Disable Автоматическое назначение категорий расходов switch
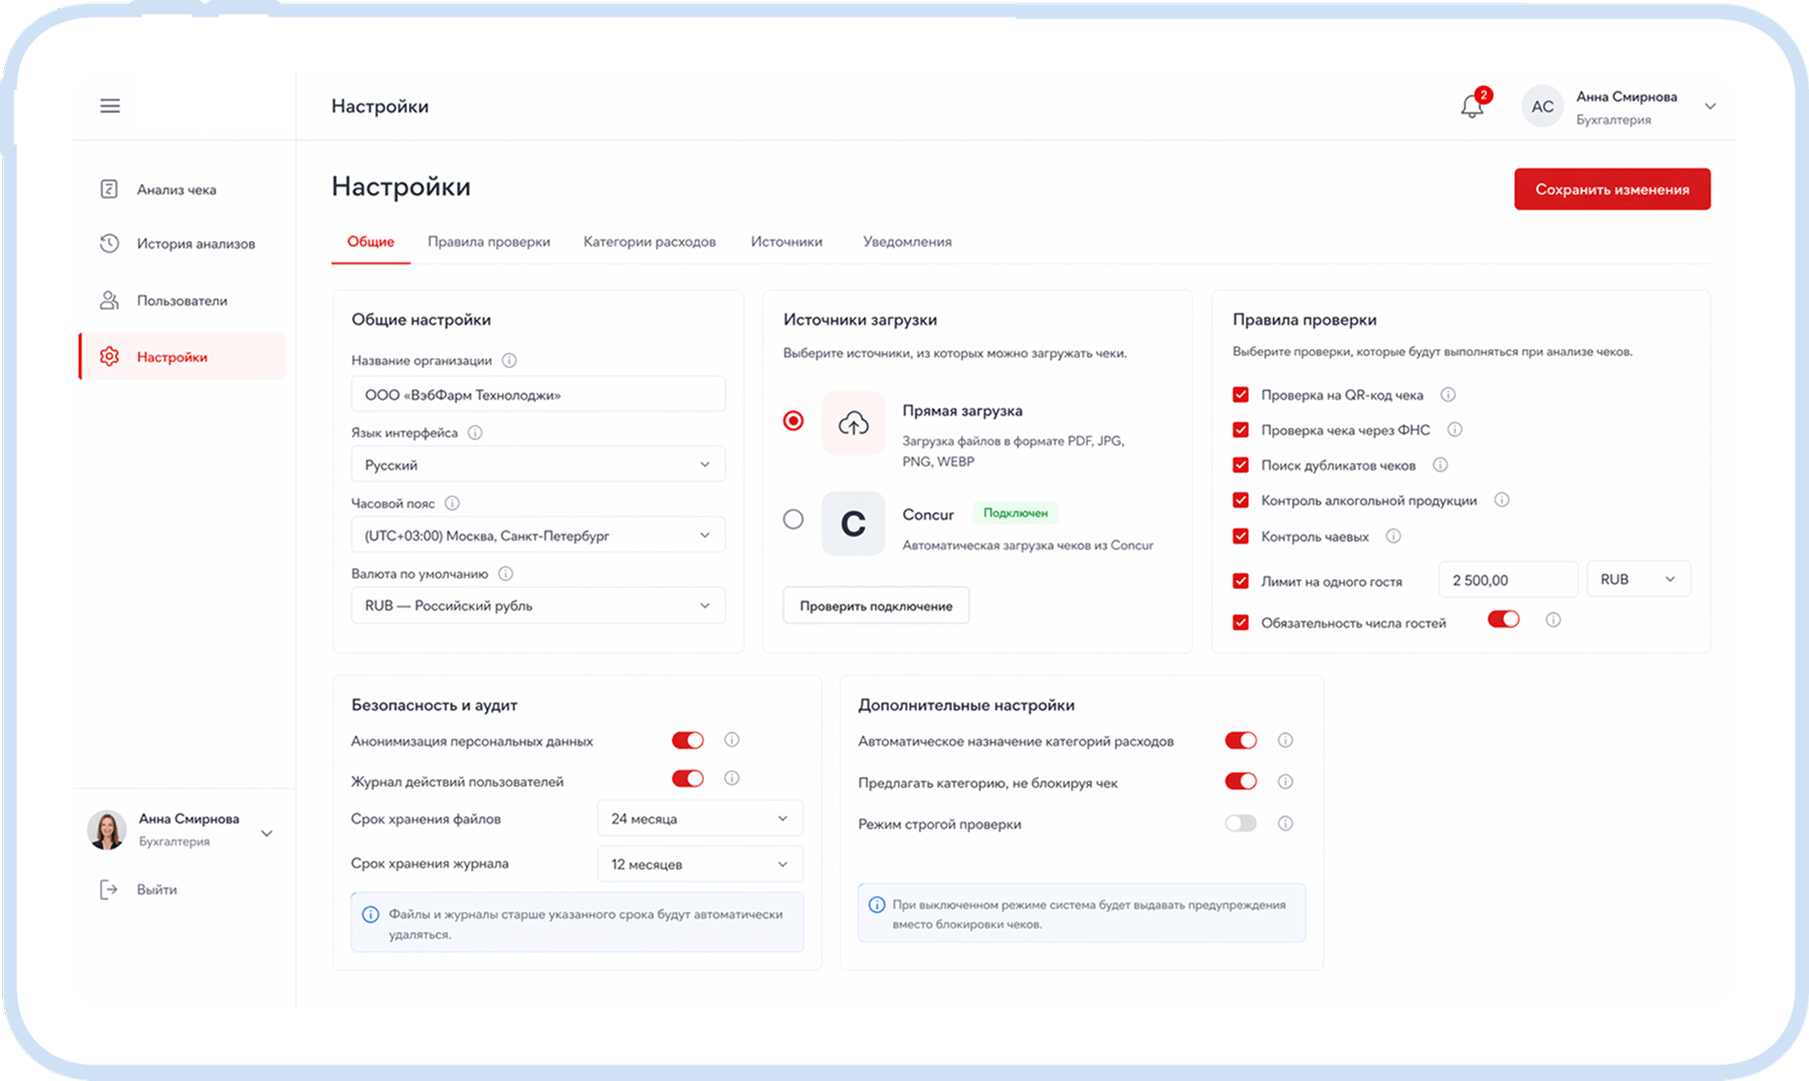Viewport: 1809px width, 1081px height. (1241, 740)
